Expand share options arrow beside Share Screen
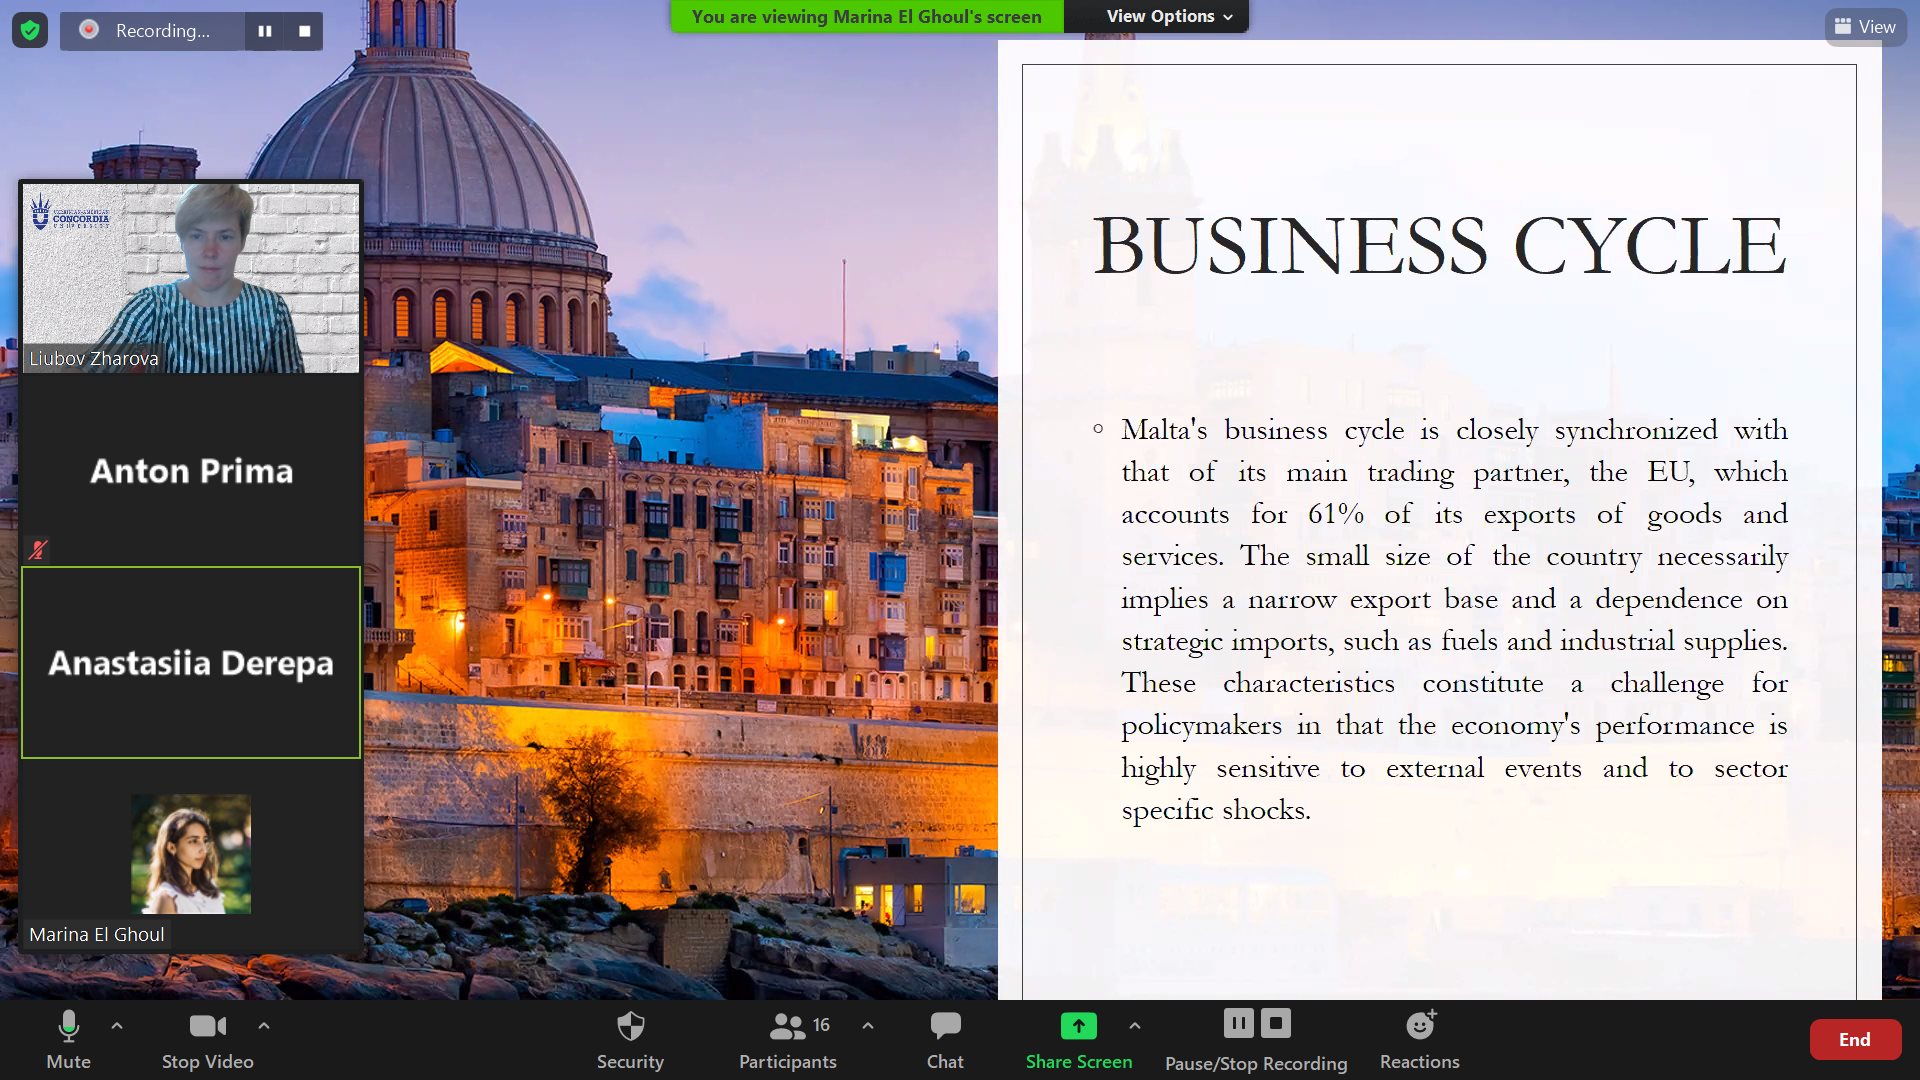Screen dimensions: 1920x1080 (1135, 1025)
